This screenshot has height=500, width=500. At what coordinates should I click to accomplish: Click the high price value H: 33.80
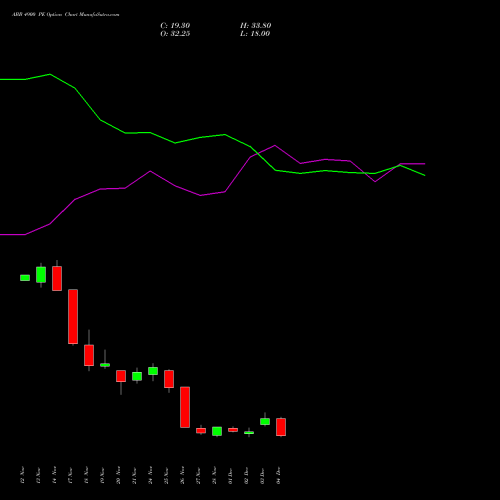point(256,26)
